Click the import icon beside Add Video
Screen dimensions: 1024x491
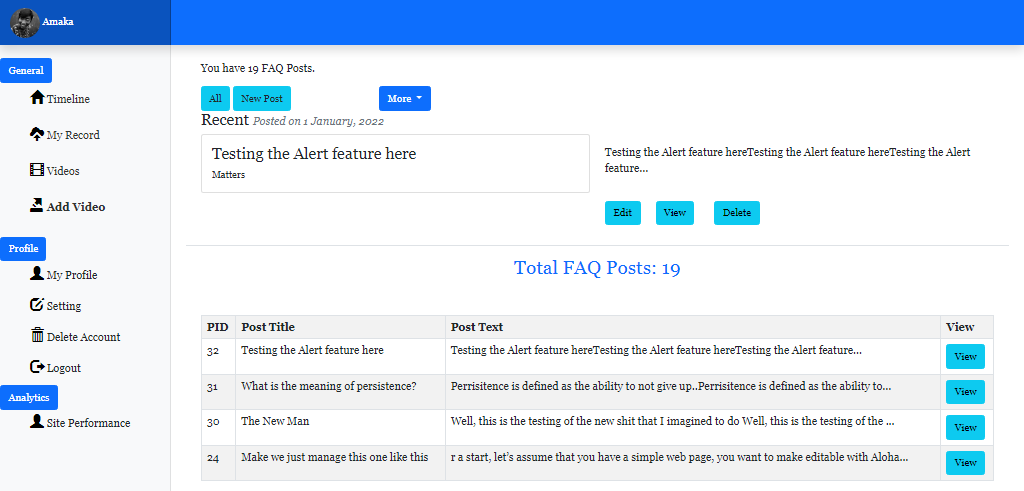[37, 206]
